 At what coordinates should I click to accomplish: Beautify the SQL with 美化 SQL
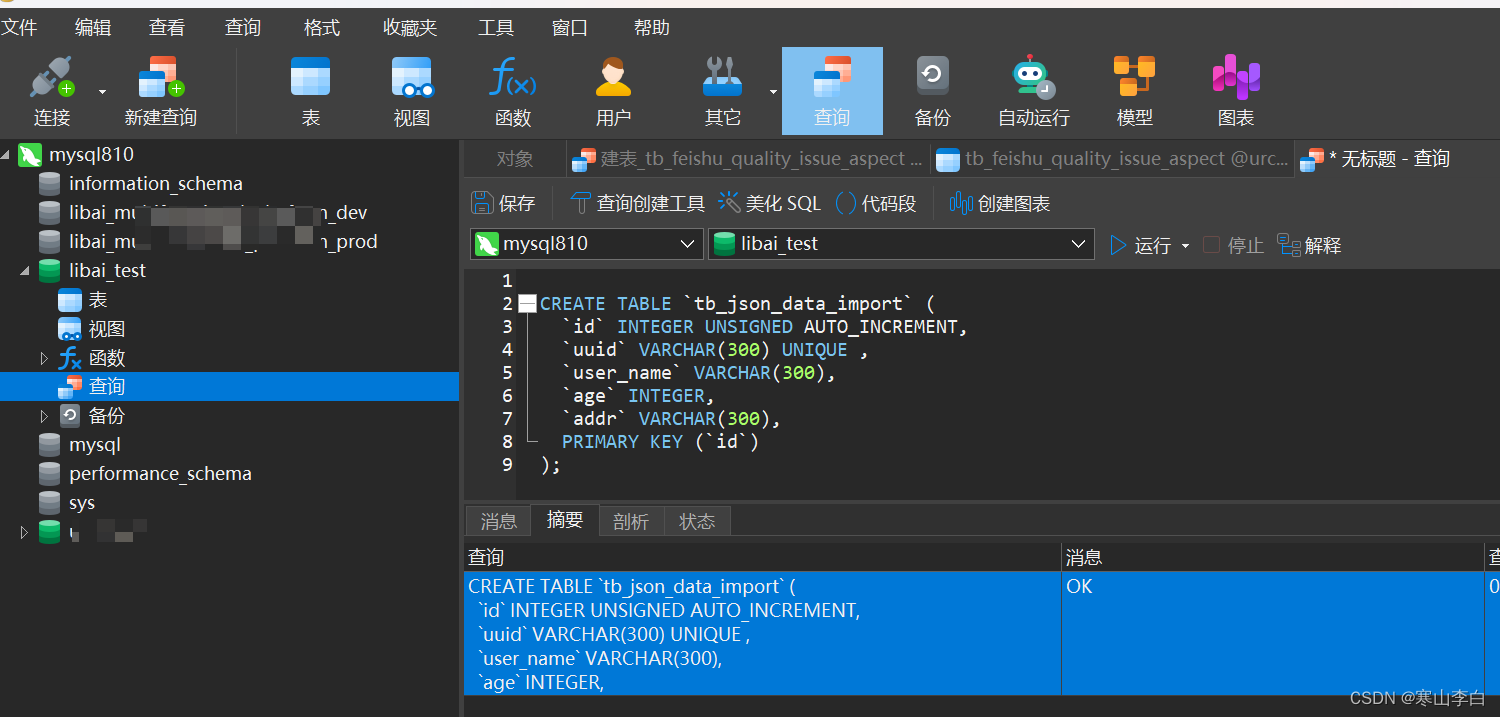tap(768, 203)
